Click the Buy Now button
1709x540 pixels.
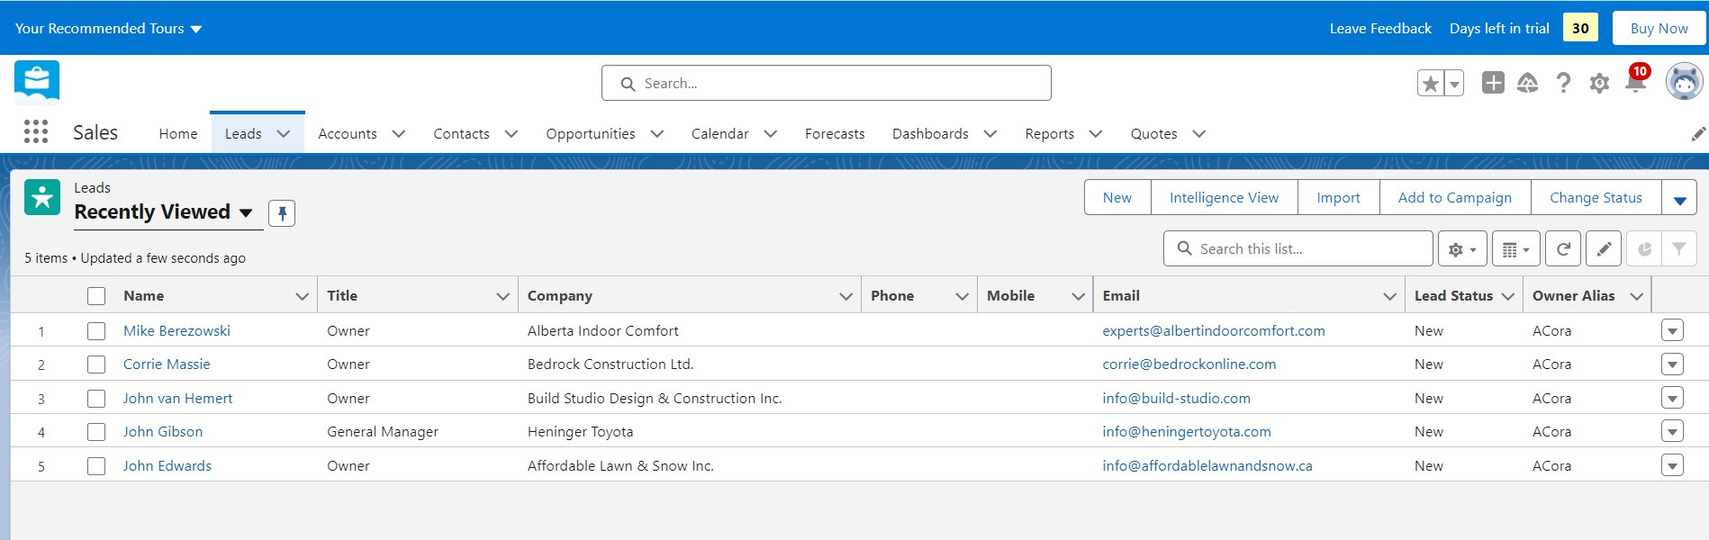[x=1659, y=28]
